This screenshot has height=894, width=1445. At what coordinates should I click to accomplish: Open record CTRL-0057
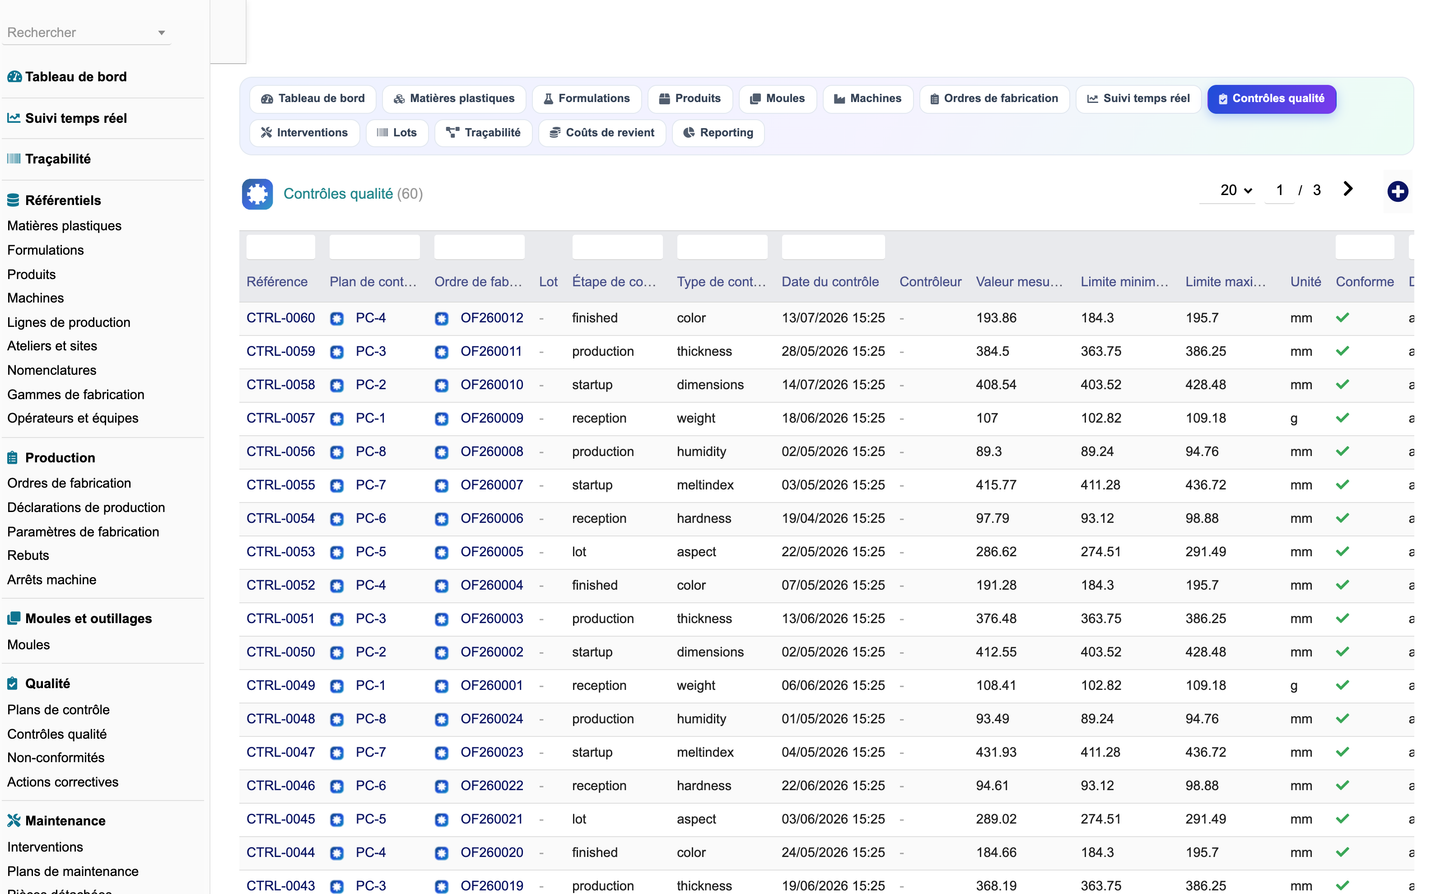pos(281,418)
